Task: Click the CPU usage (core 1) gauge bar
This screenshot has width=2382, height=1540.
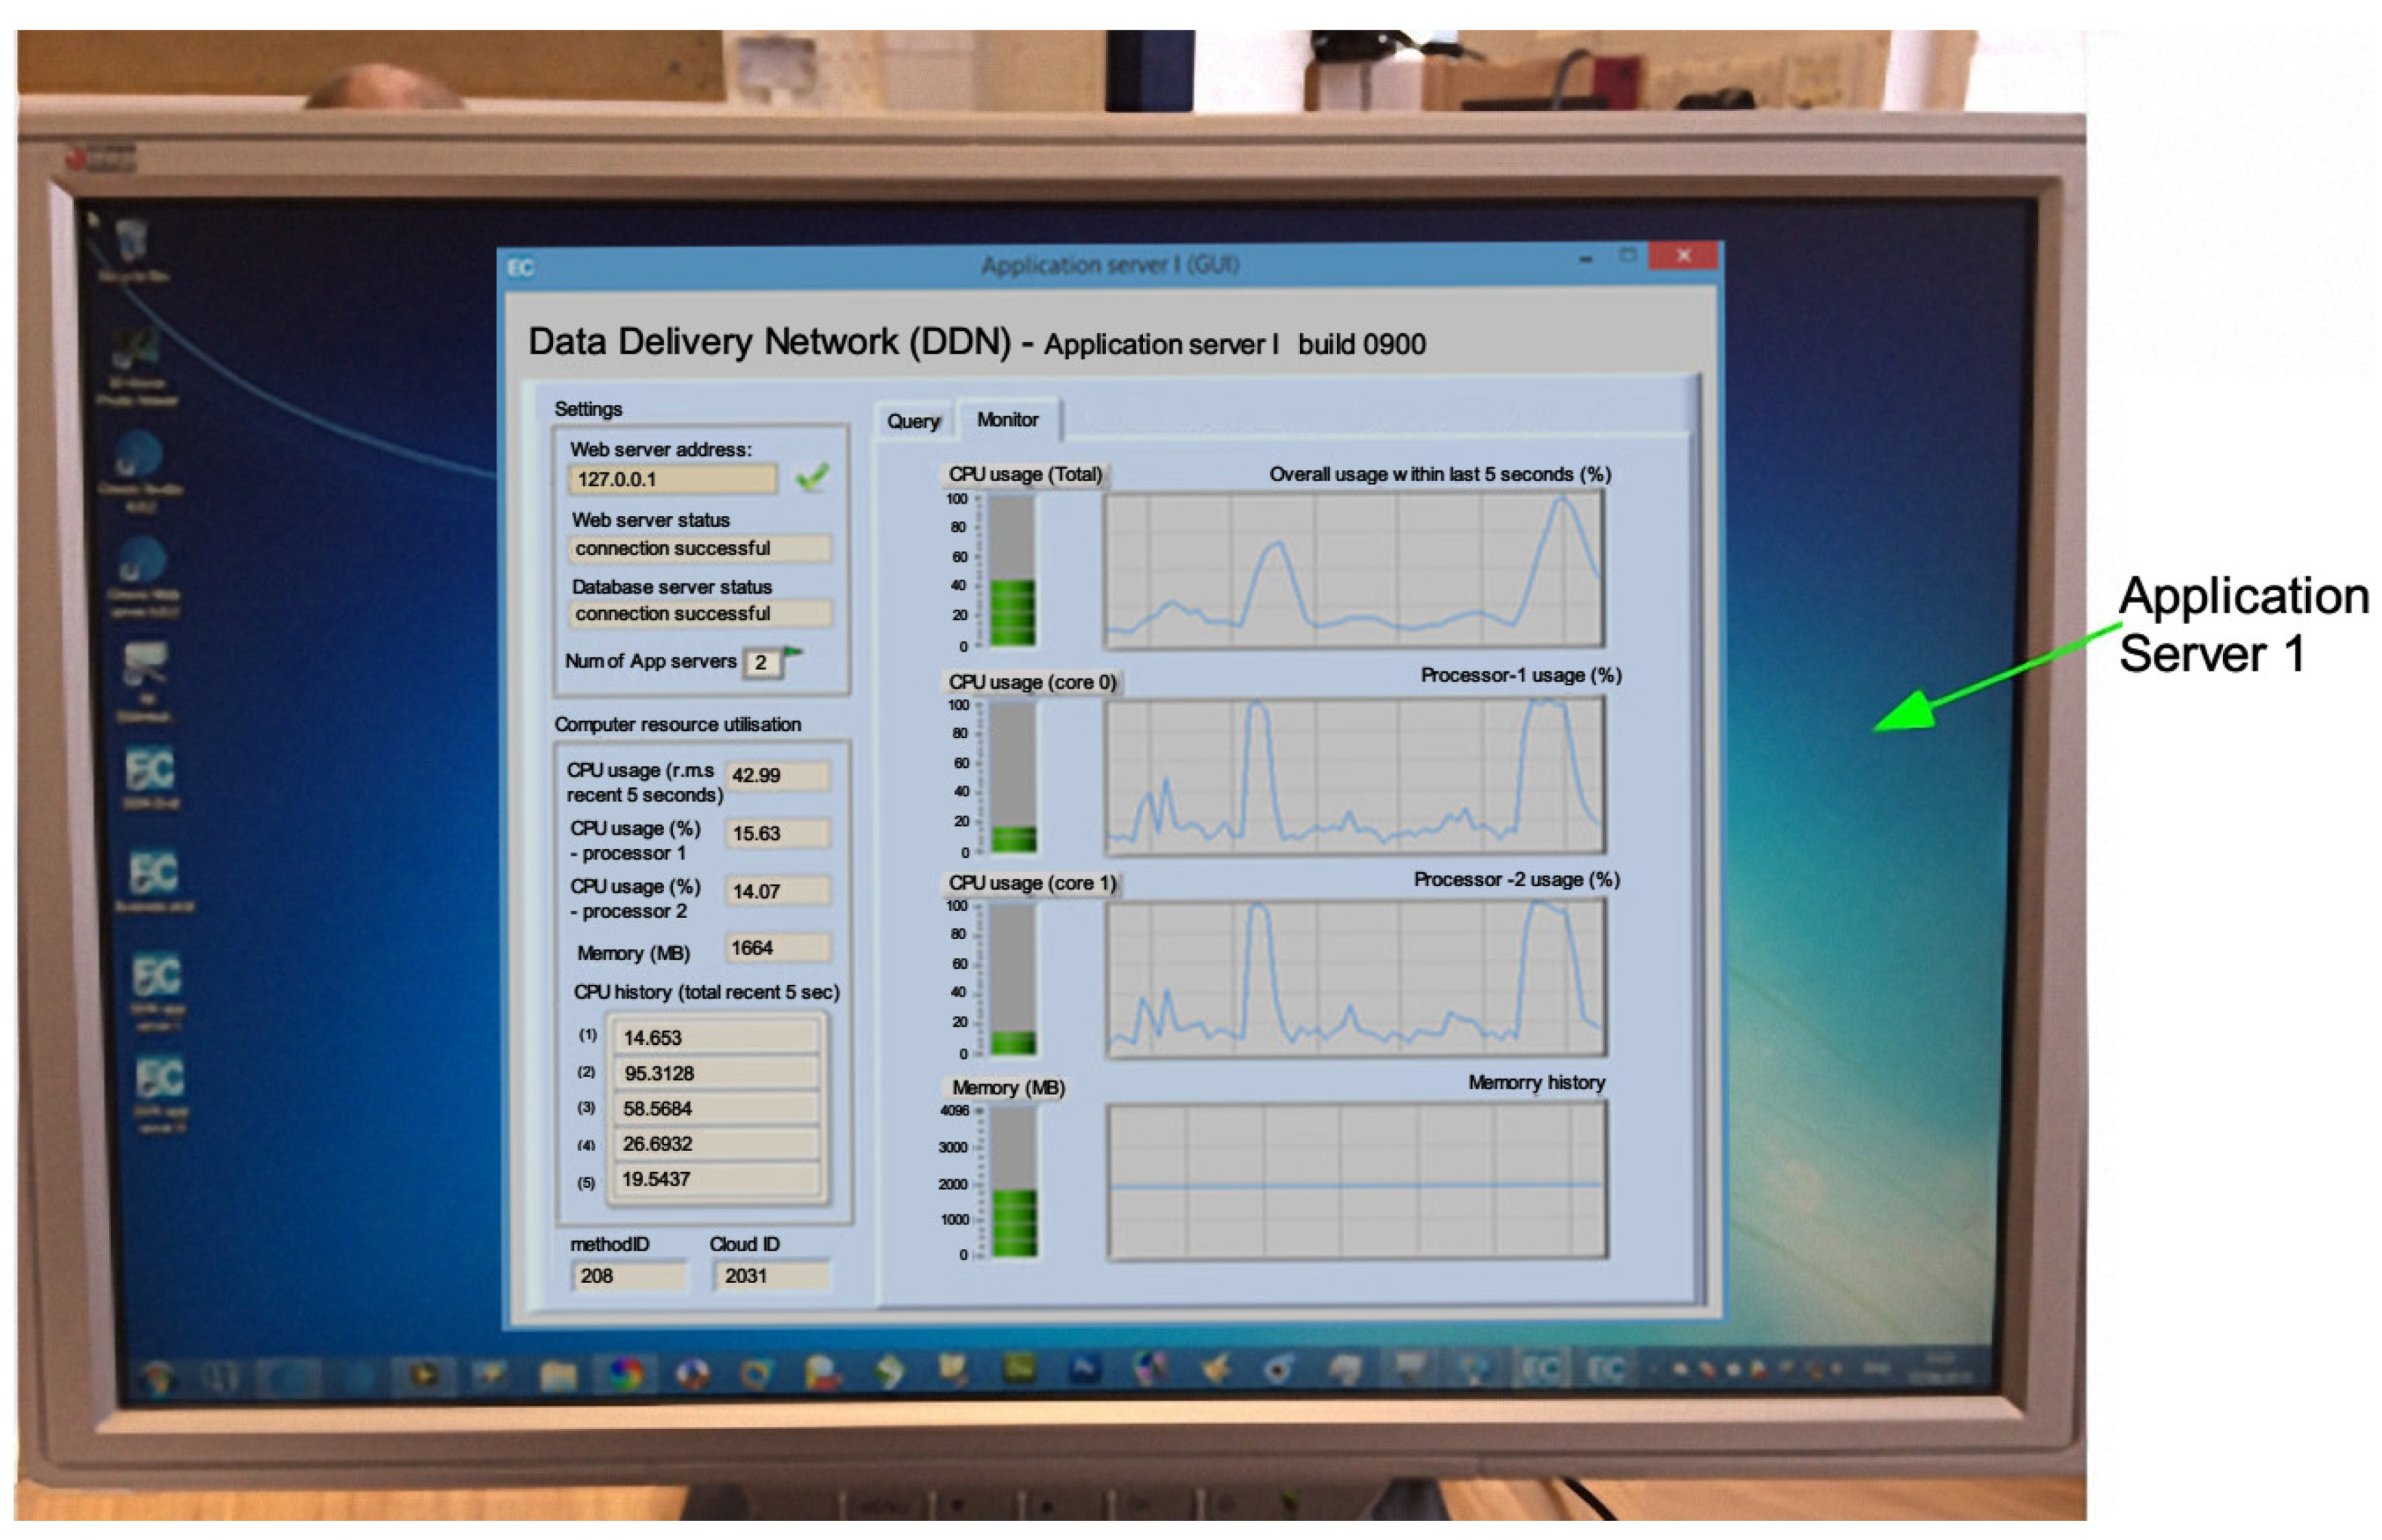Action: pos(1012,979)
